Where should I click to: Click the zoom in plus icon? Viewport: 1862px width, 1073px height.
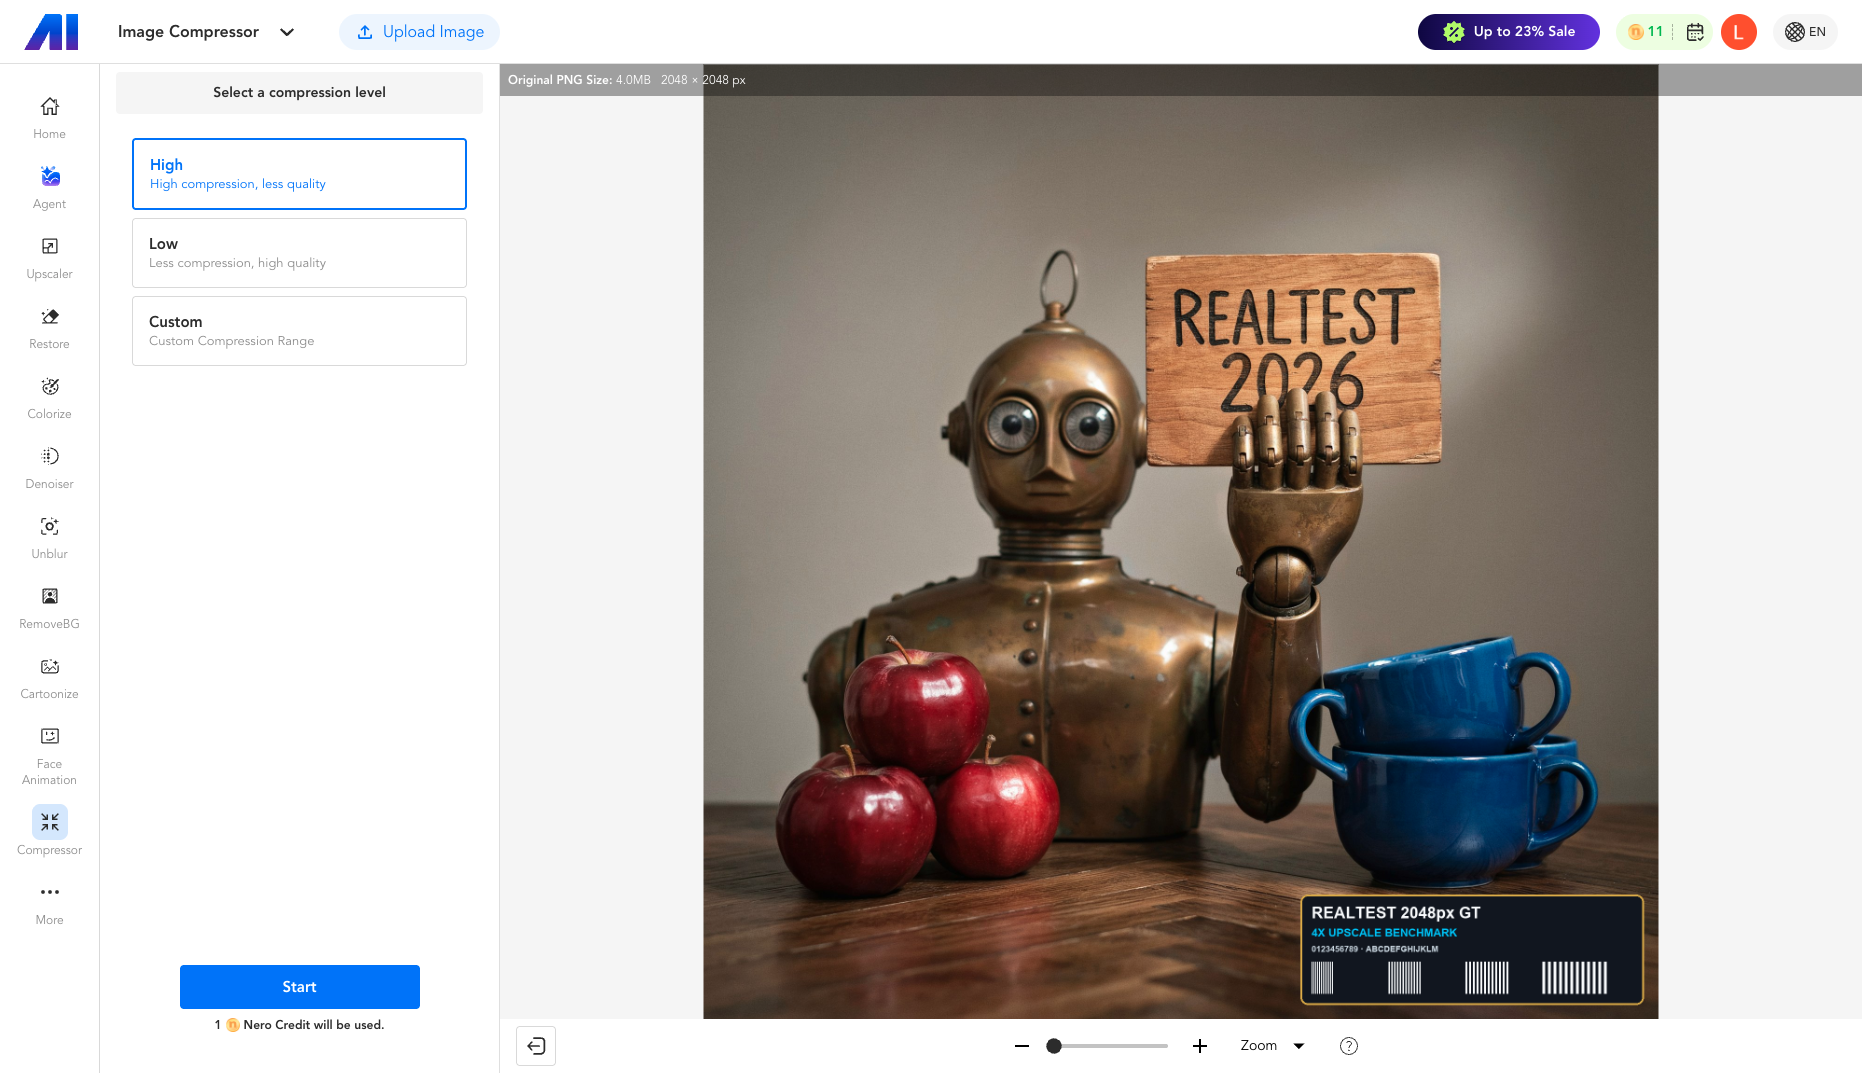click(x=1200, y=1046)
